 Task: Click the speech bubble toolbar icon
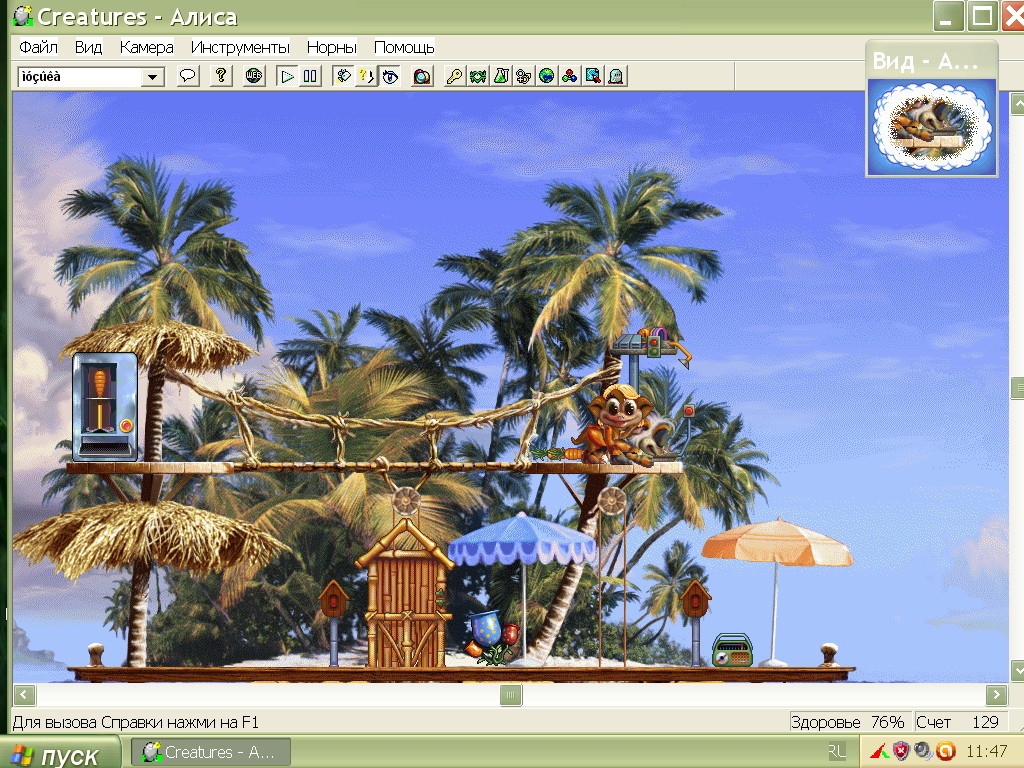187,76
